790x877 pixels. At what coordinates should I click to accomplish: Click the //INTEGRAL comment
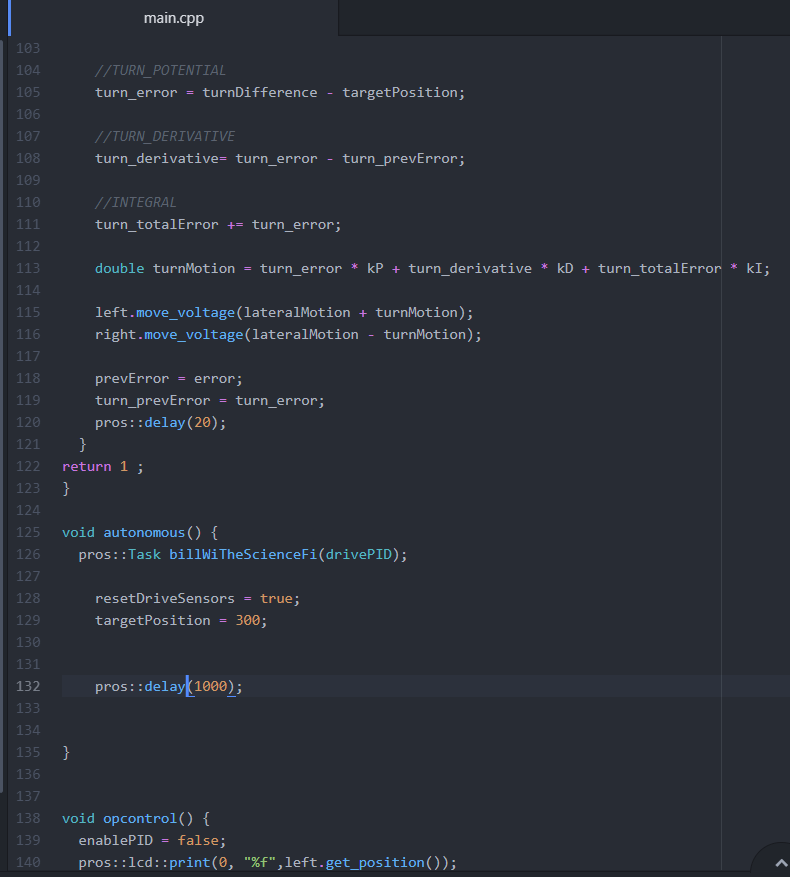click(x=135, y=202)
